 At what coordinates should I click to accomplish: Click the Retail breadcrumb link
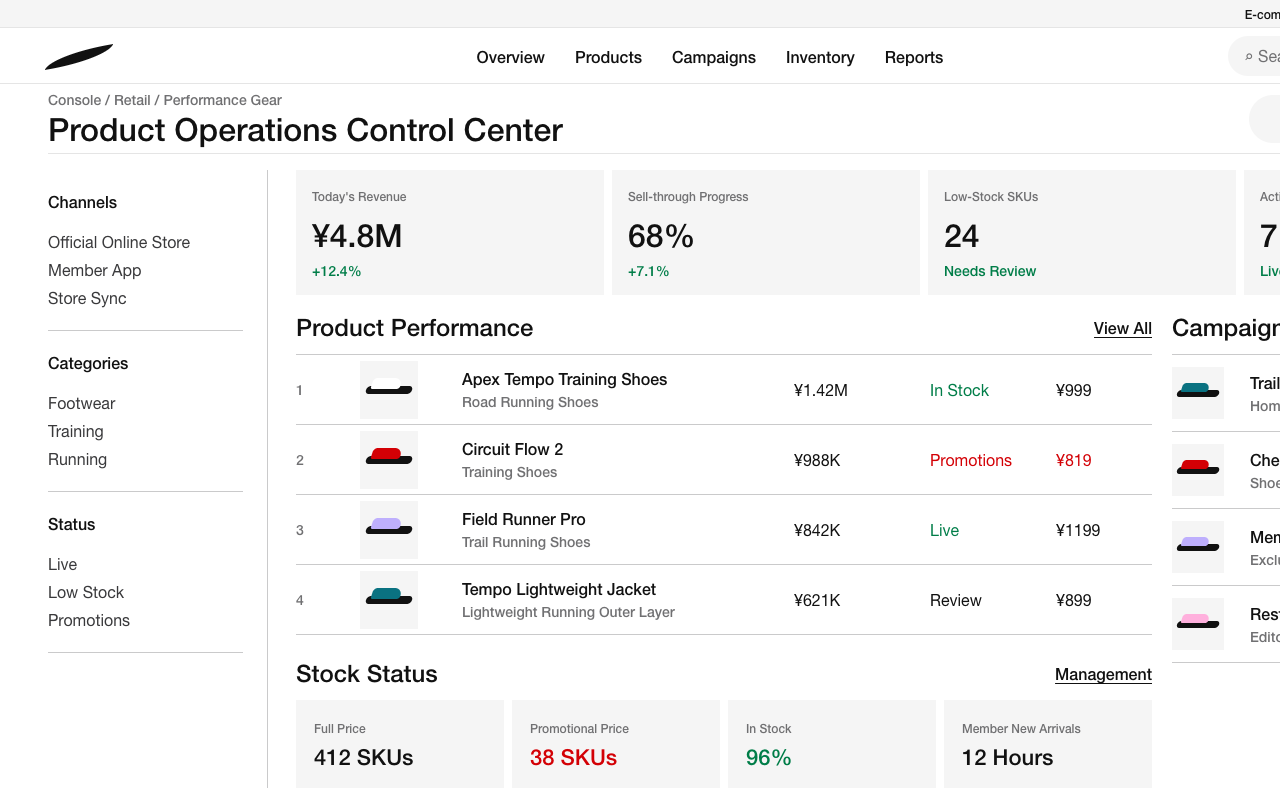pos(132,100)
